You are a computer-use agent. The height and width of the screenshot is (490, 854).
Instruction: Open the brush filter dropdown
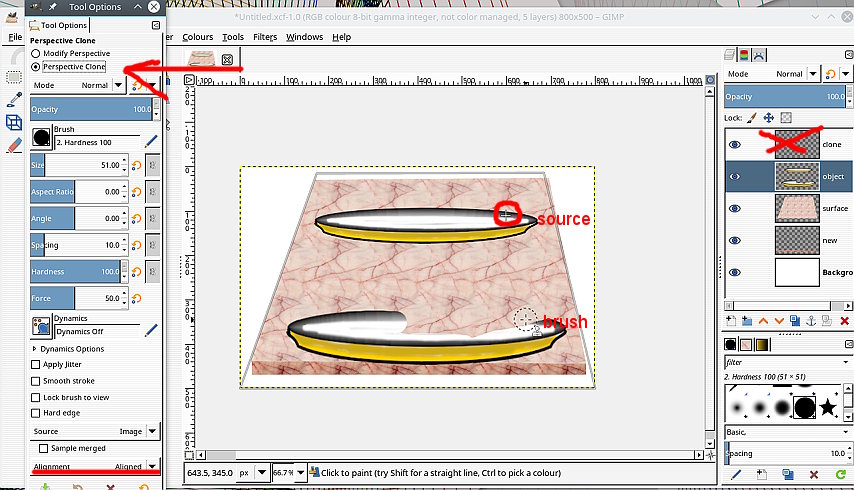coord(846,362)
